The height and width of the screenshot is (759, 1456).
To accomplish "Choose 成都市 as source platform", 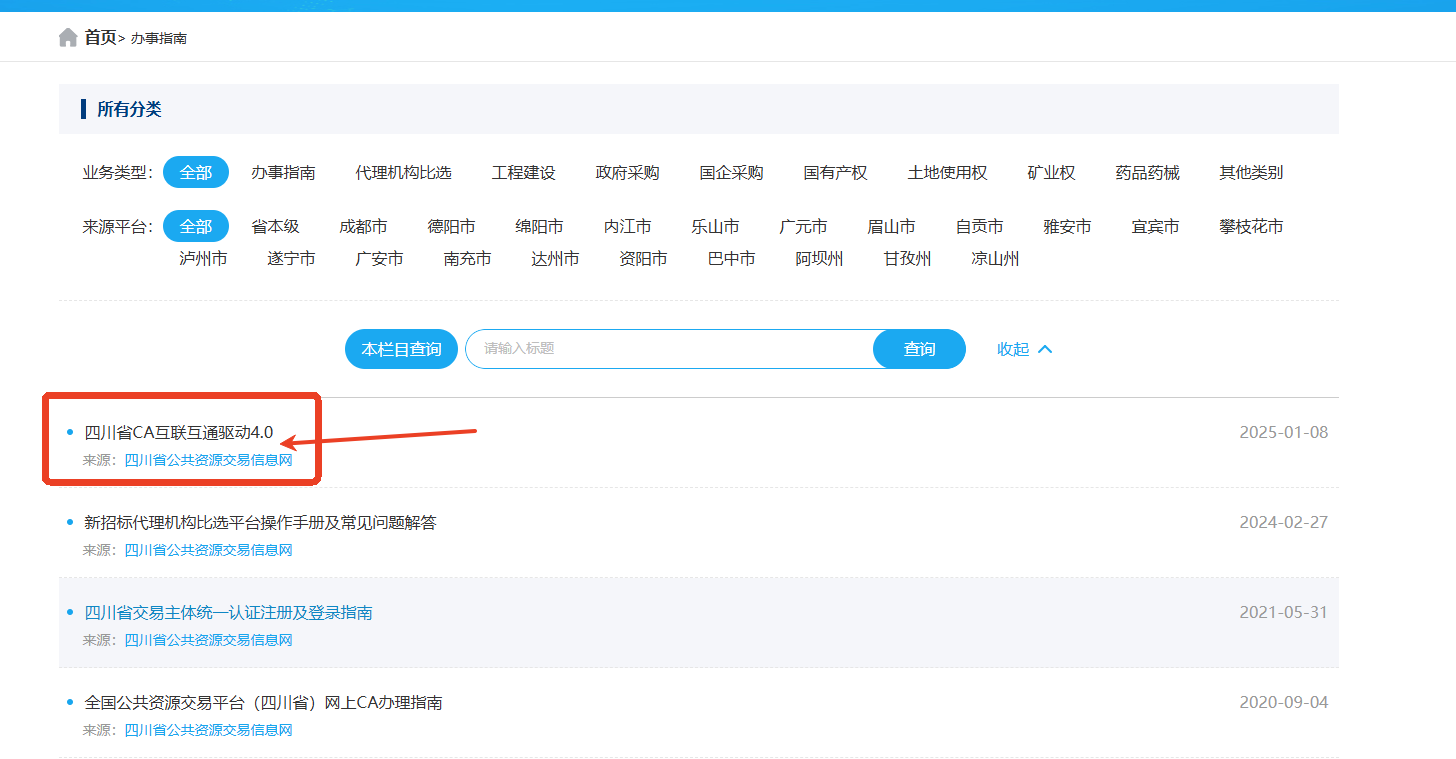I will (x=363, y=226).
